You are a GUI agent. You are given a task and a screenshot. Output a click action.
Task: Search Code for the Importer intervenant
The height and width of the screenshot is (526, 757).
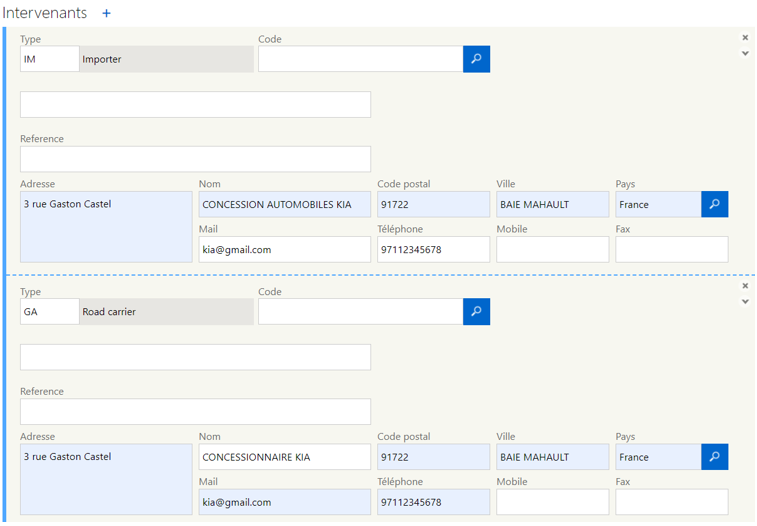coord(476,59)
